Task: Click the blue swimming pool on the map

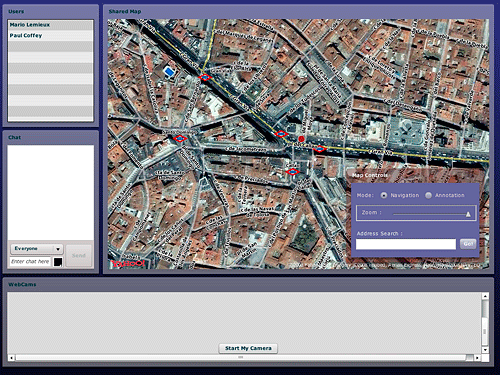Action: (169, 71)
